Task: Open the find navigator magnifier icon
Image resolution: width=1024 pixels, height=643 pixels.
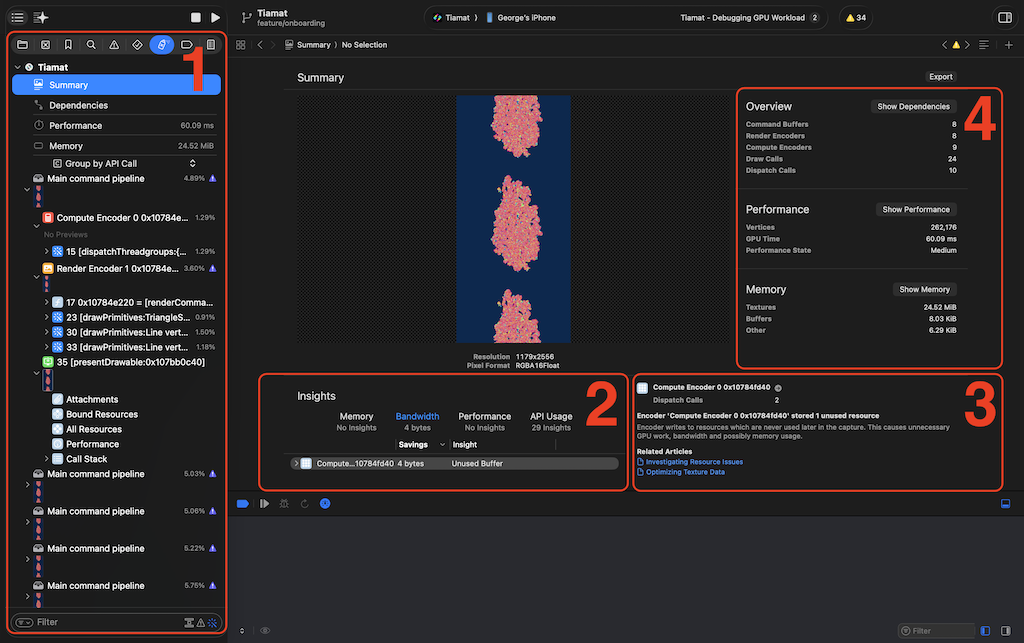Action: pos(91,45)
